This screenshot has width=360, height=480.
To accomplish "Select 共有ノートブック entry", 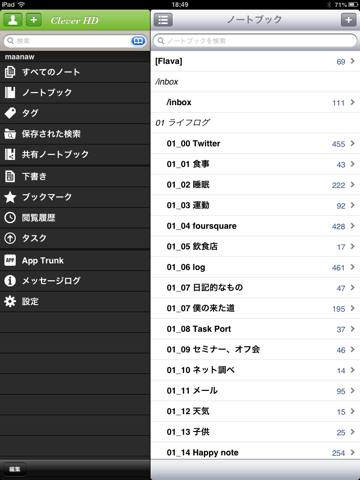I will (x=75, y=155).
